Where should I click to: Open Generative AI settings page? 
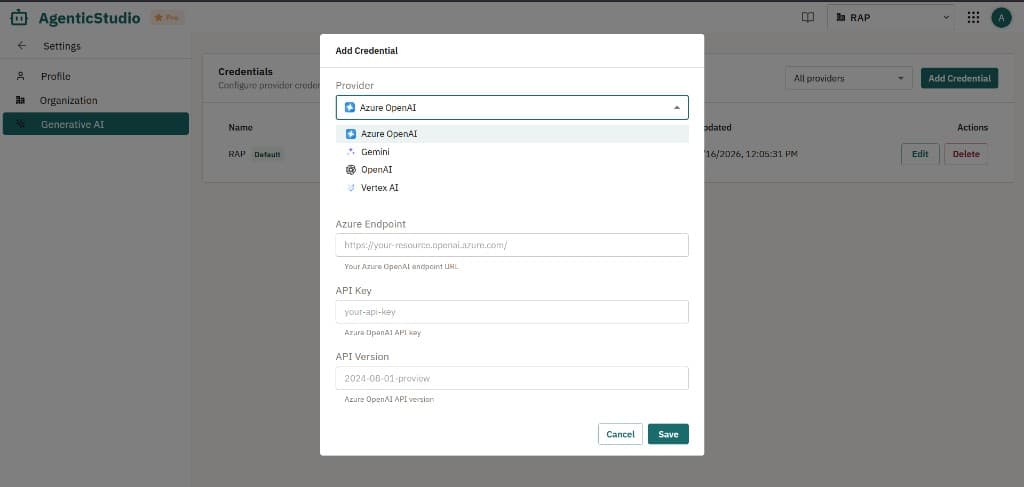pos(95,124)
